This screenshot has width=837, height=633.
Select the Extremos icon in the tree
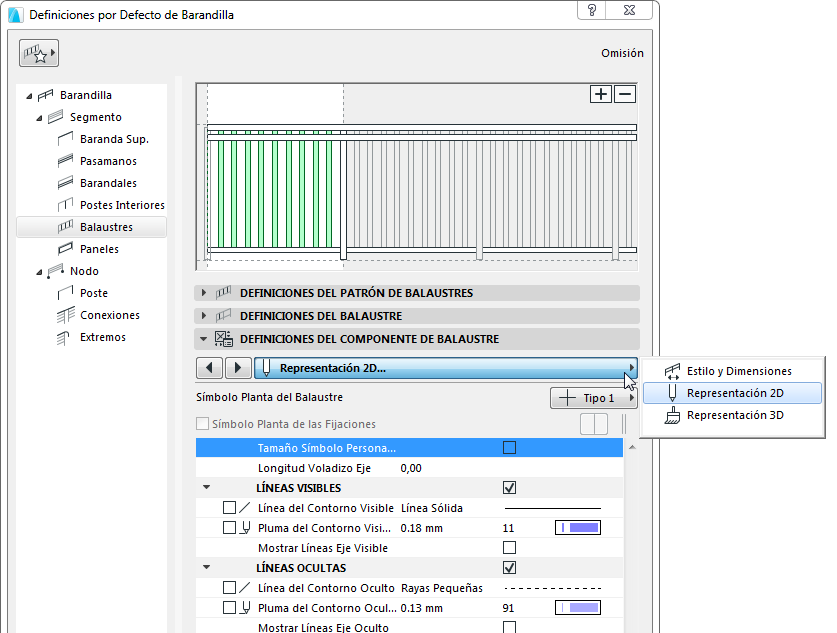click(x=64, y=337)
